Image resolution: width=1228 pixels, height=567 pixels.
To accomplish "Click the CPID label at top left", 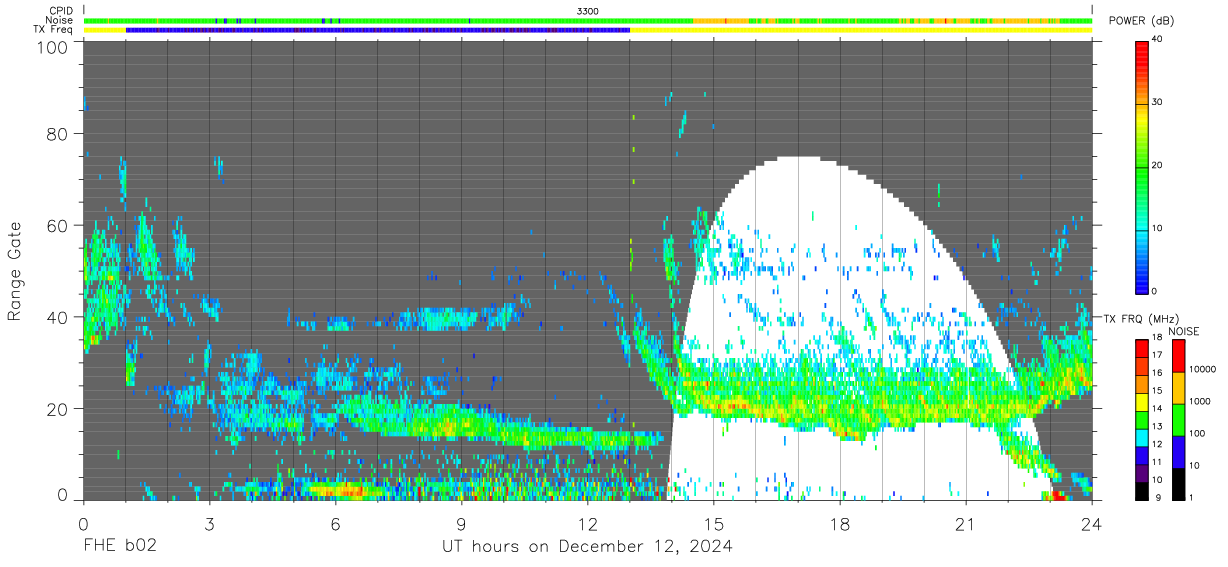I will coord(61,11).
